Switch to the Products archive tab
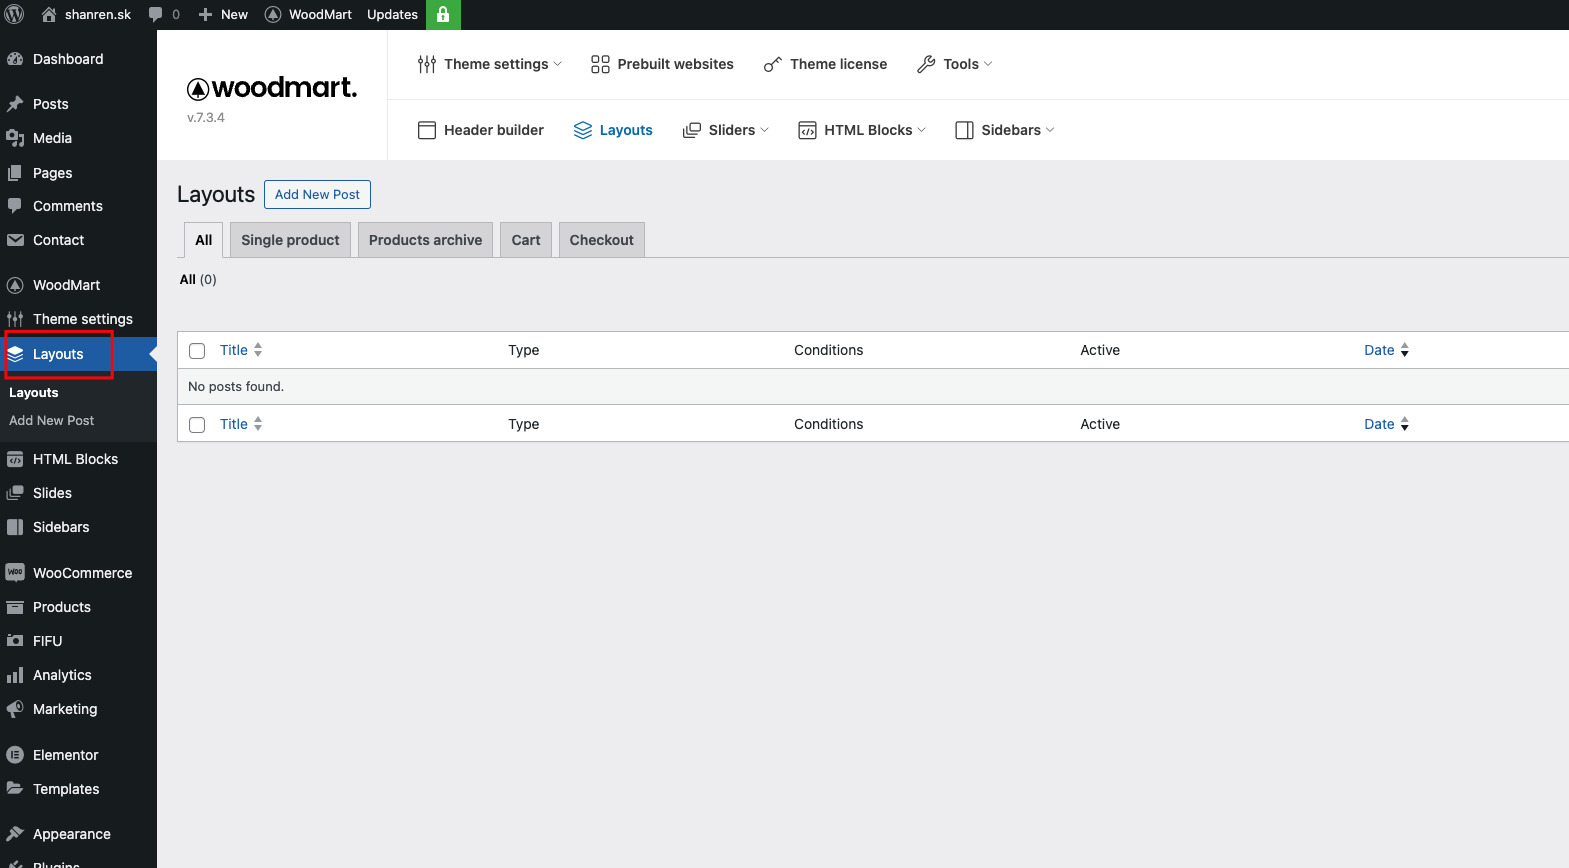Image resolution: width=1569 pixels, height=868 pixels. click(x=425, y=240)
